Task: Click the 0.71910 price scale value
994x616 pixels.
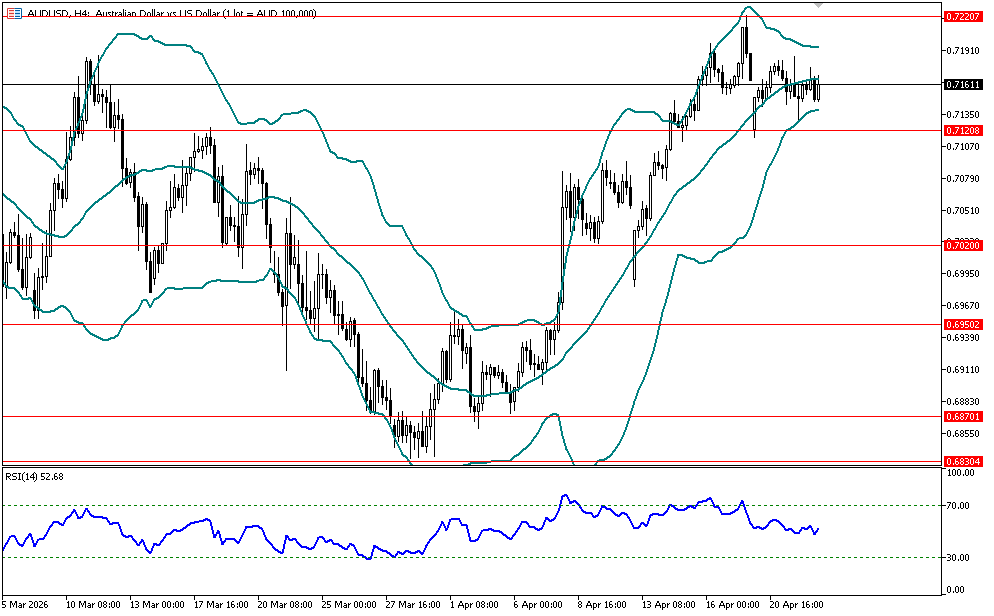Action: click(962, 50)
